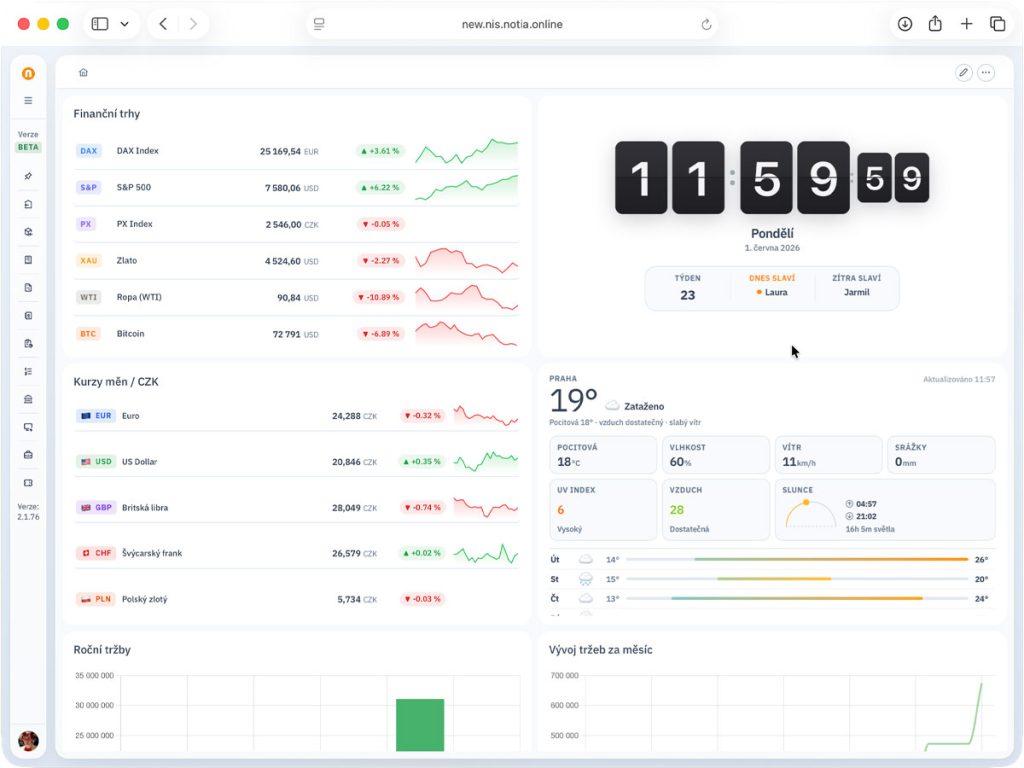Click the PX Index row
Viewport: 1024px width, 768px height.
click(x=296, y=224)
